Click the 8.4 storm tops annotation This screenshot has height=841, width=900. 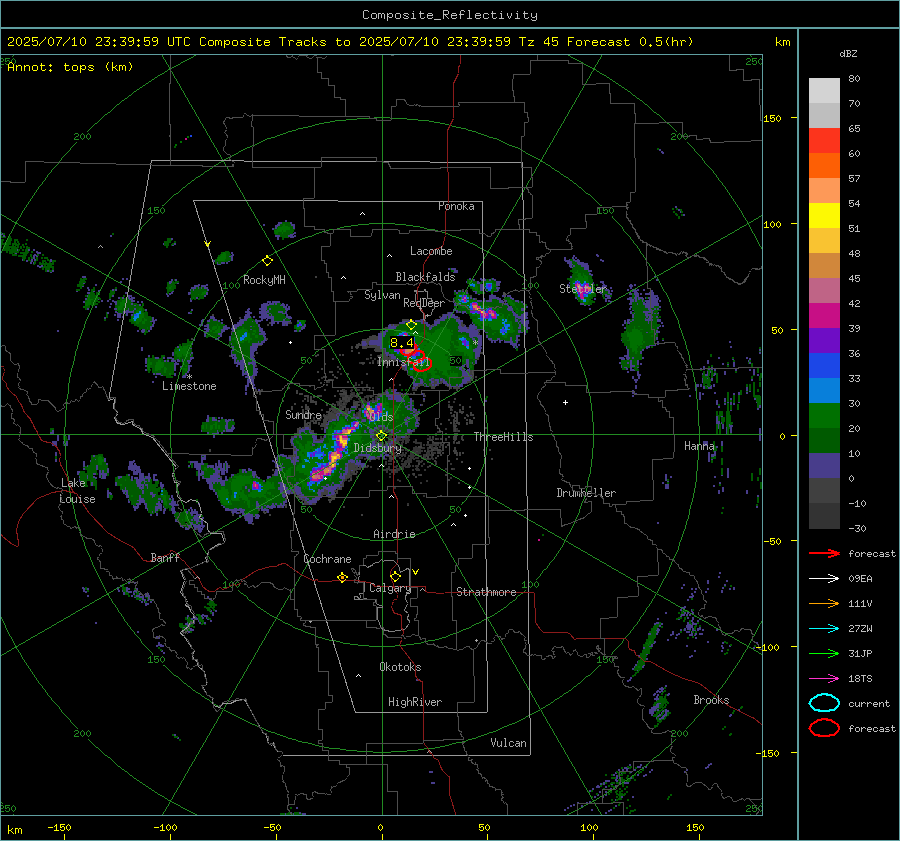click(x=402, y=343)
